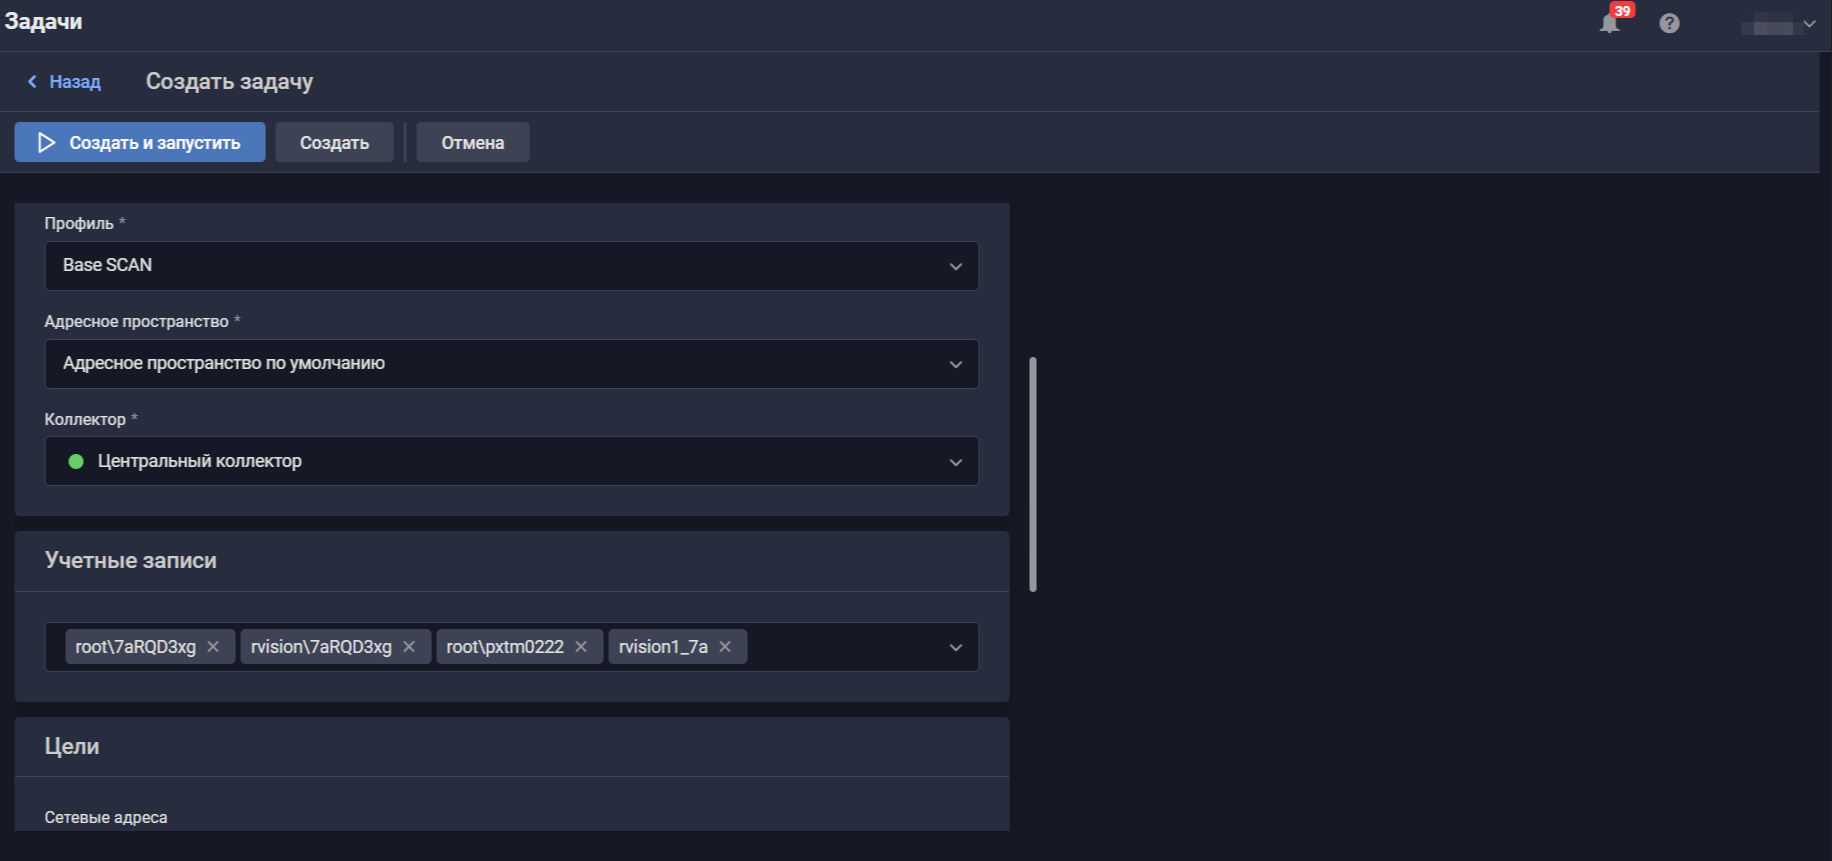Click the green status dot of Центральный коллектор

pos(76,462)
